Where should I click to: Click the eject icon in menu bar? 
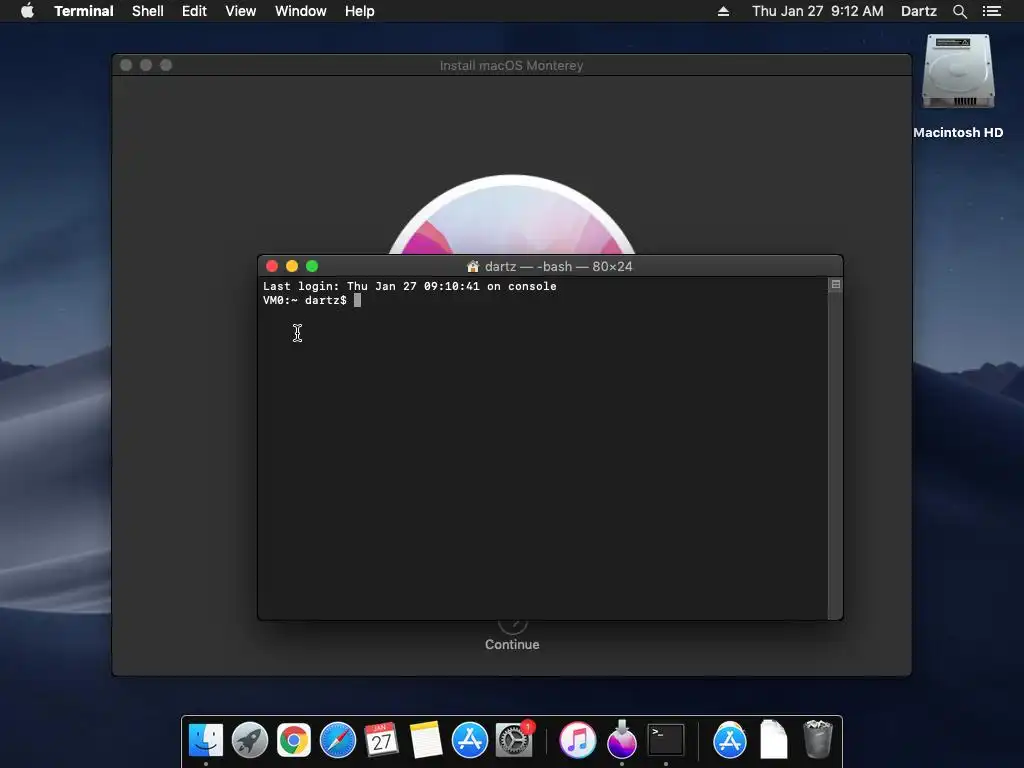coord(723,11)
